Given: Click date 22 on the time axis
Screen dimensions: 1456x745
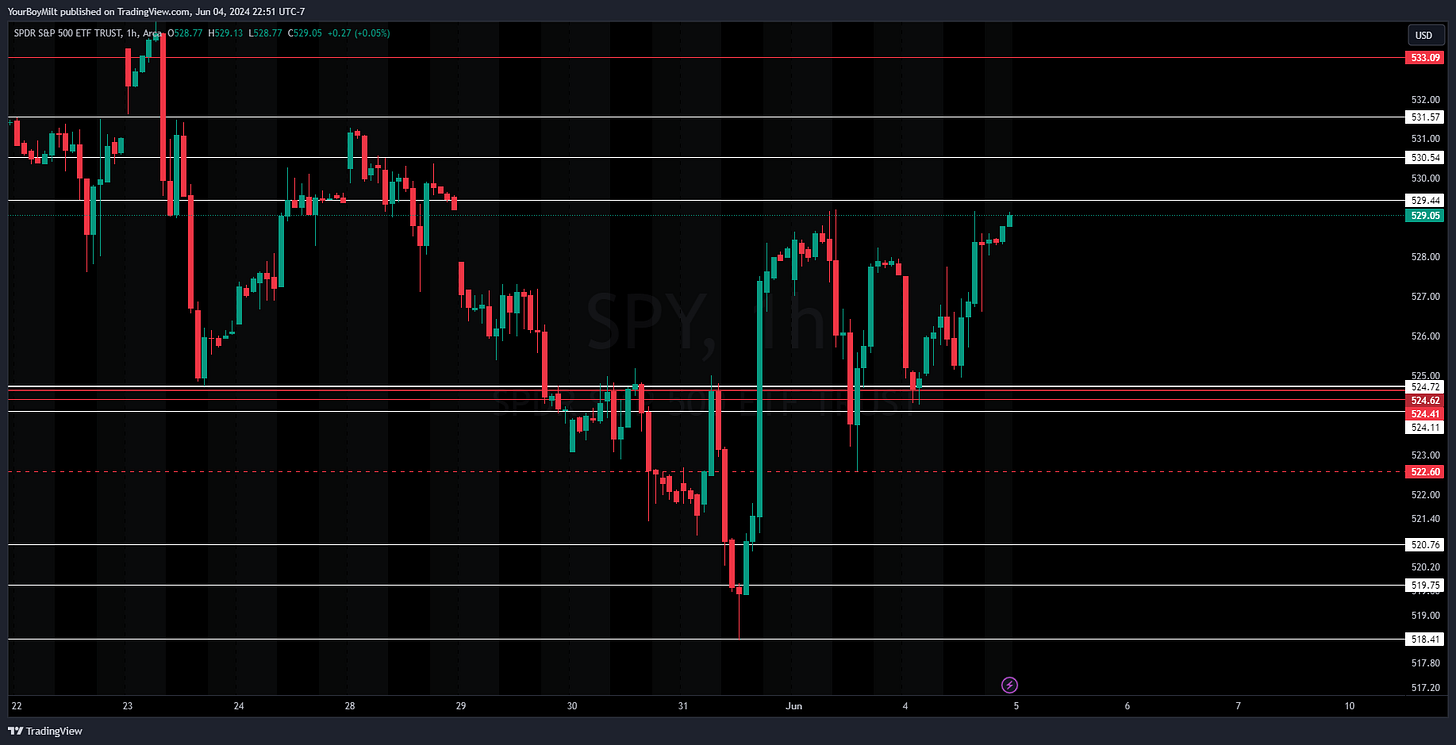Looking at the screenshot, I should point(16,706).
